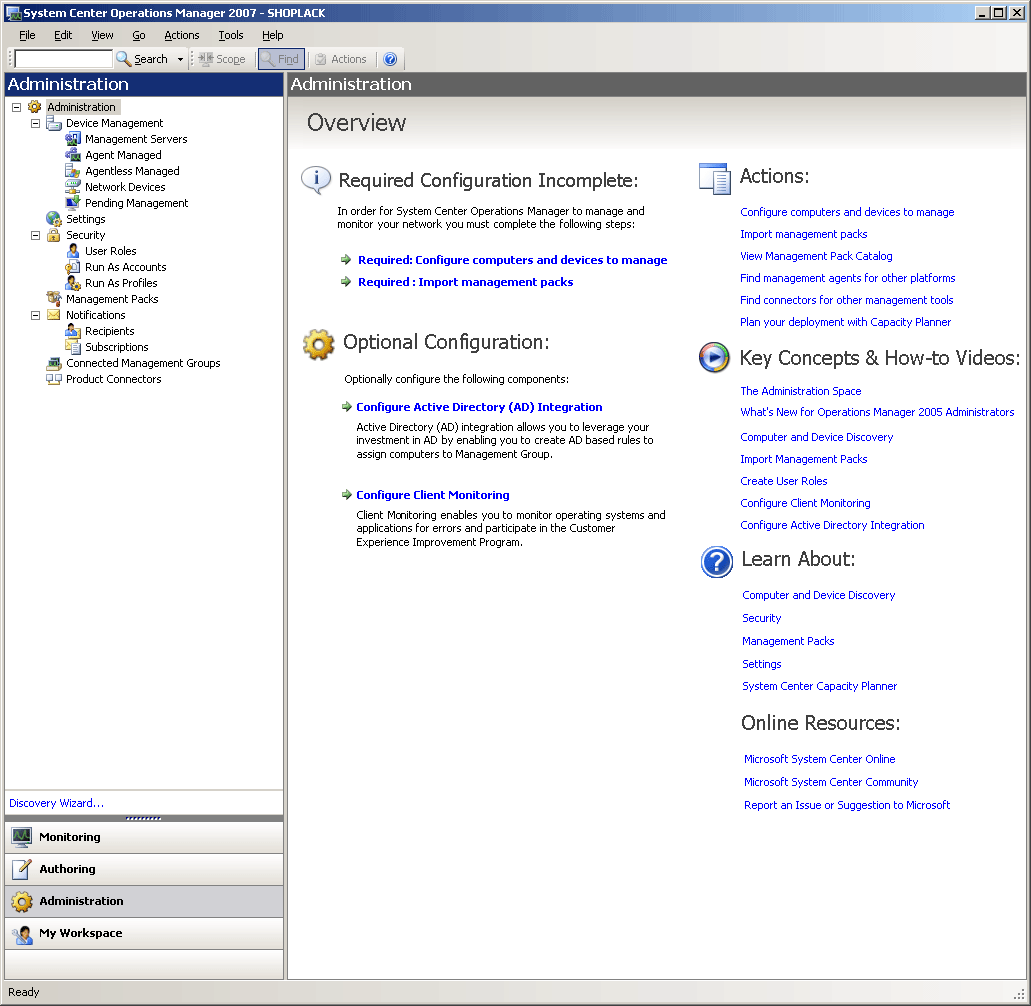Switch to the Authoring pane
Viewport: 1031px width, 1006px height.
(x=144, y=869)
